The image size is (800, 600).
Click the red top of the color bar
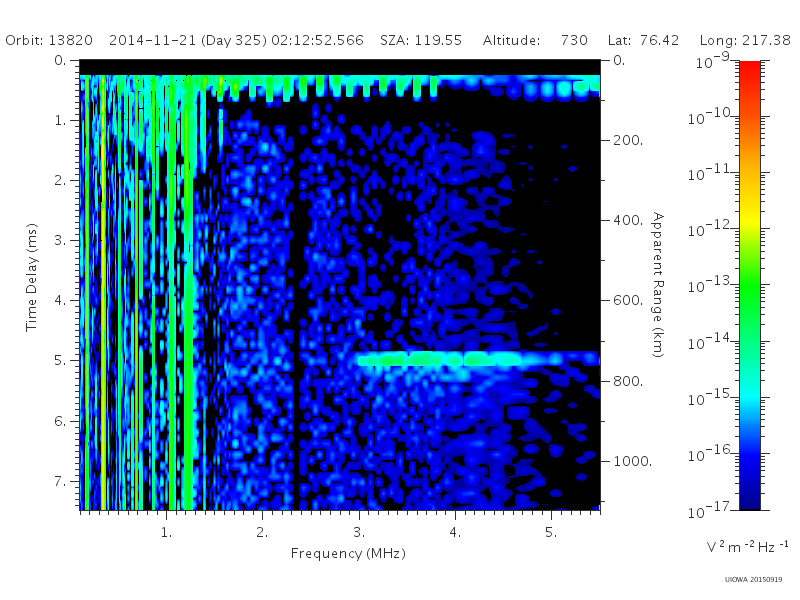tap(750, 69)
